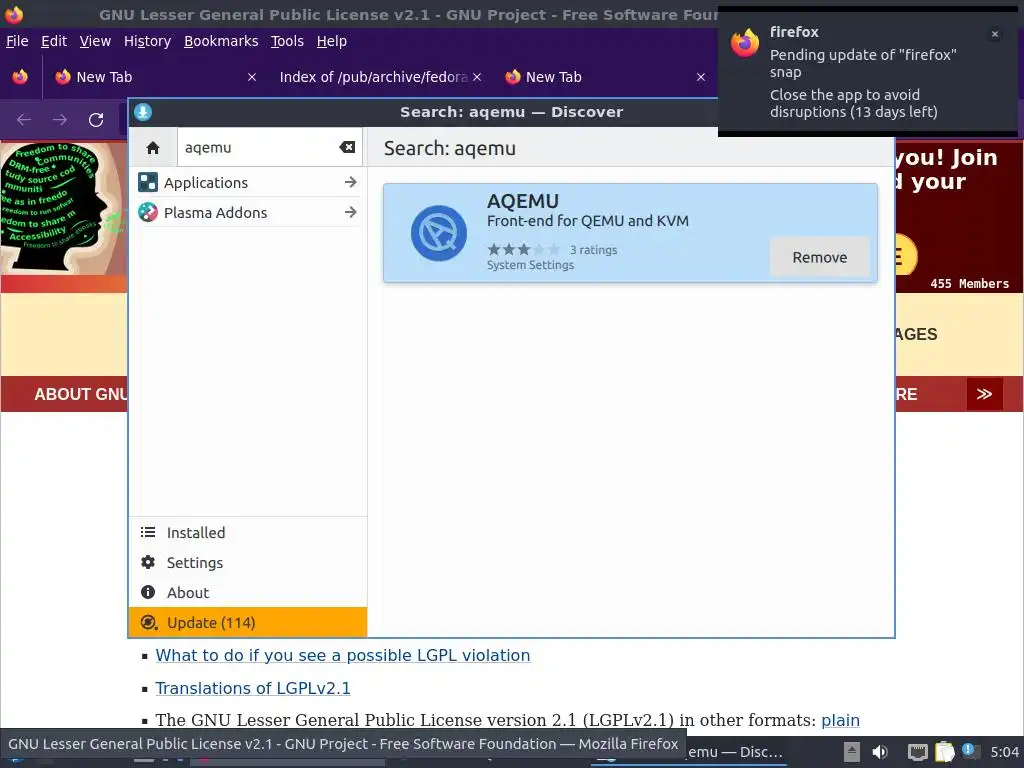Click the Plasma Addons category icon
The image size is (1024, 768).
(148, 212)
